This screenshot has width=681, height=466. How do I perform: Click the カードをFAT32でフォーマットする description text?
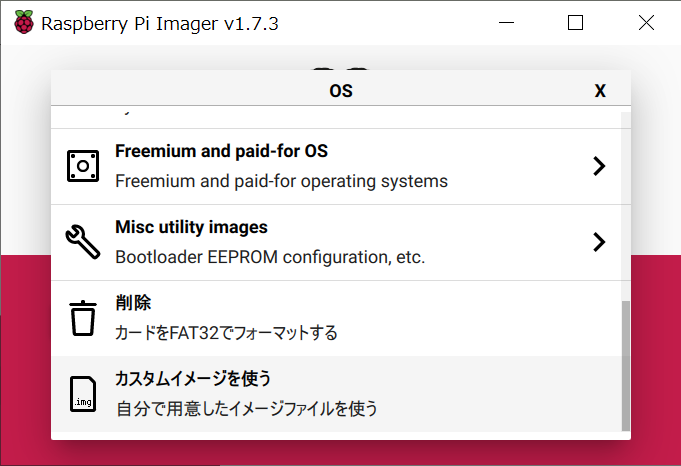coord(226,333)
